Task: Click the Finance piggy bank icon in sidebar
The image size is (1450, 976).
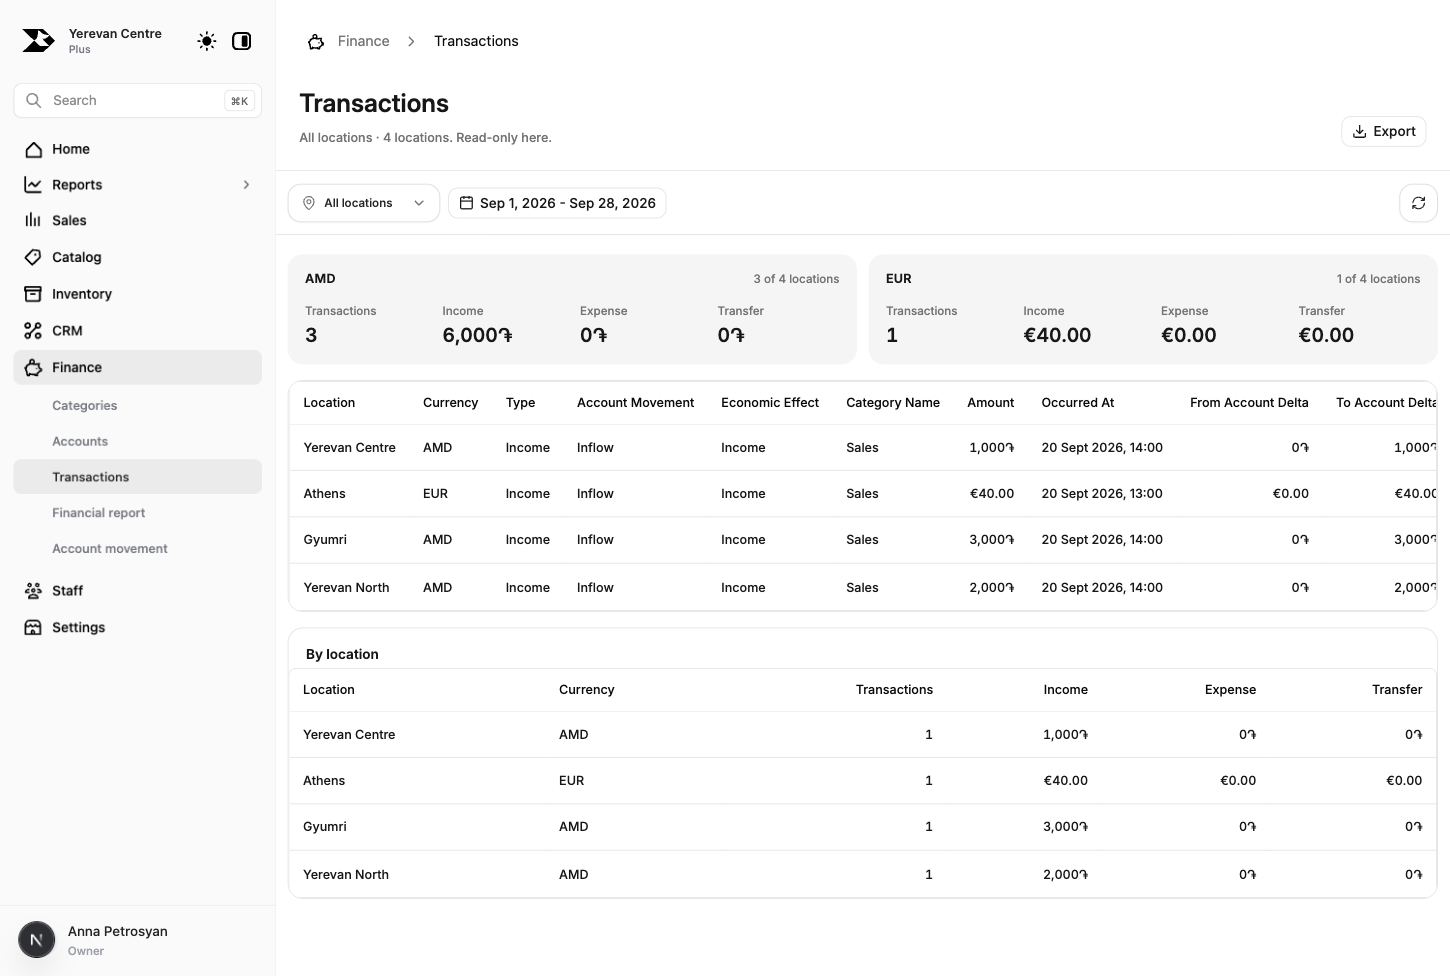Action: click(x=33, y=367)
